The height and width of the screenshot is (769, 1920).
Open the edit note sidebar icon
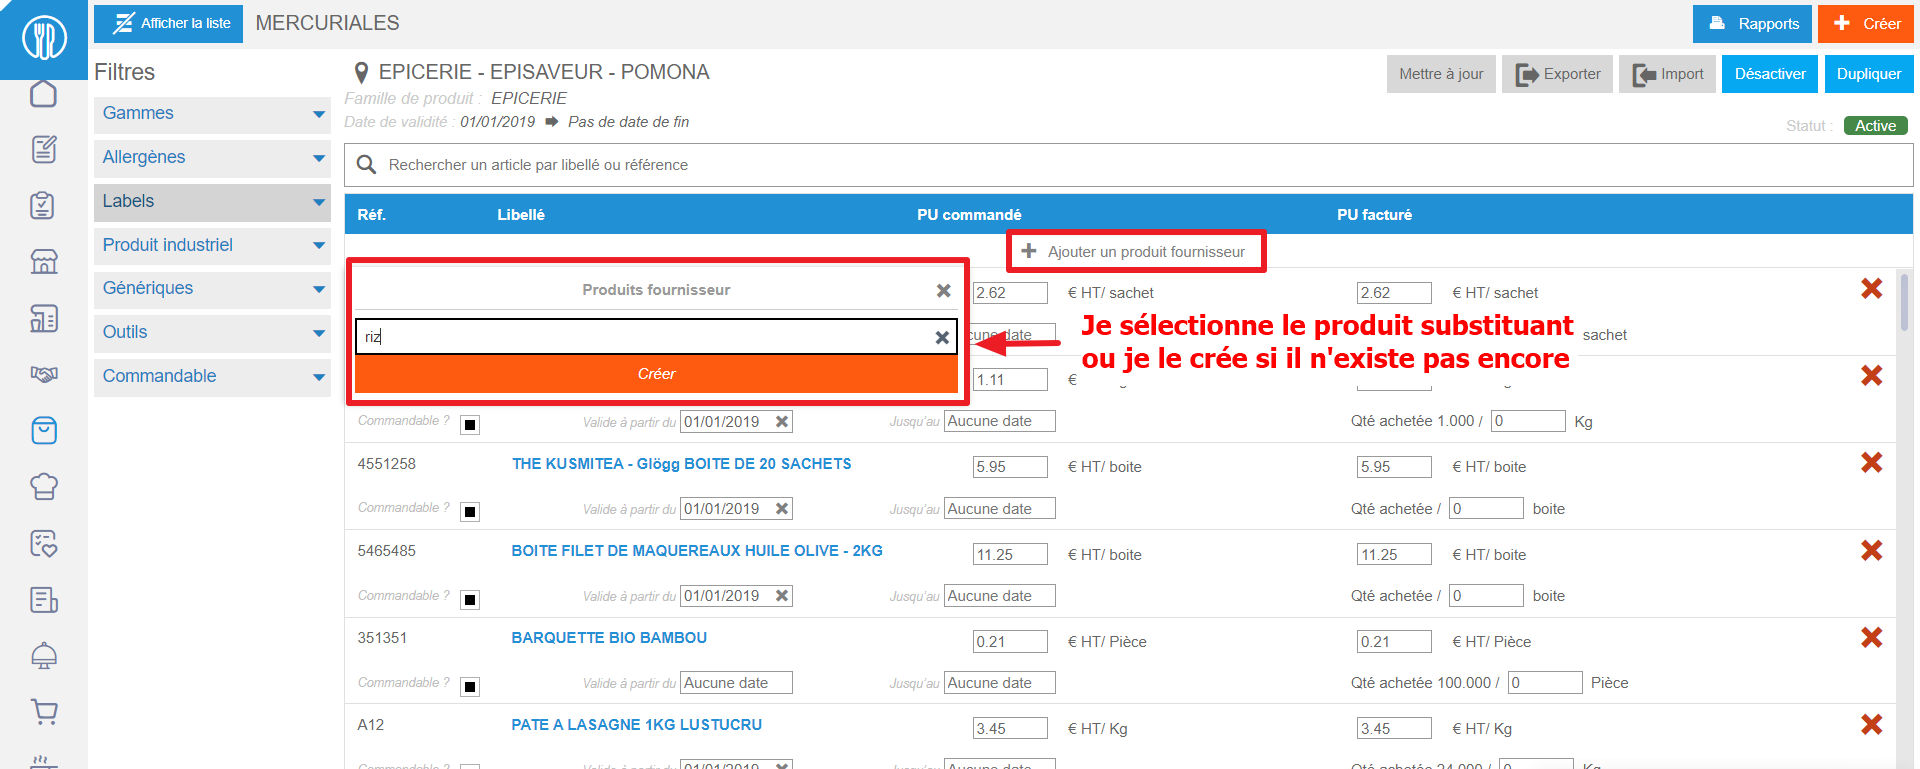(x=43, y=149)
